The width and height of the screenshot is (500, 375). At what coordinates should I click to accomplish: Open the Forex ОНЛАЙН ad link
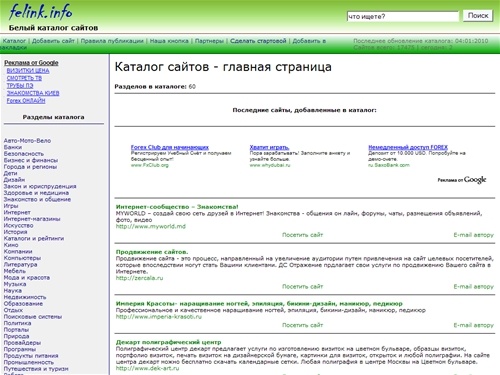pos(26,101)
